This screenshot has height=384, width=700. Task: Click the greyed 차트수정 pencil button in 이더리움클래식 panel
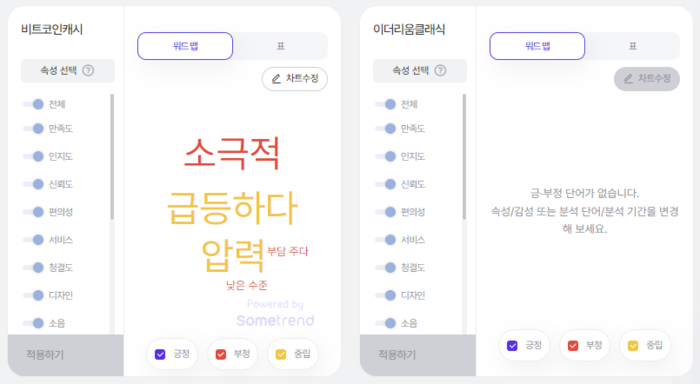point(647,79)
